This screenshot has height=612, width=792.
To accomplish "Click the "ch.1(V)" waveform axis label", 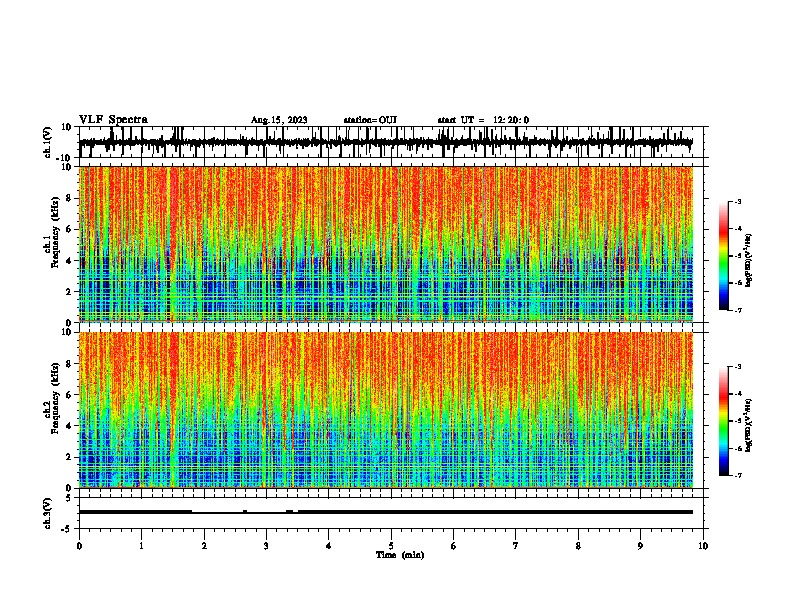I will tap(48, 142).
